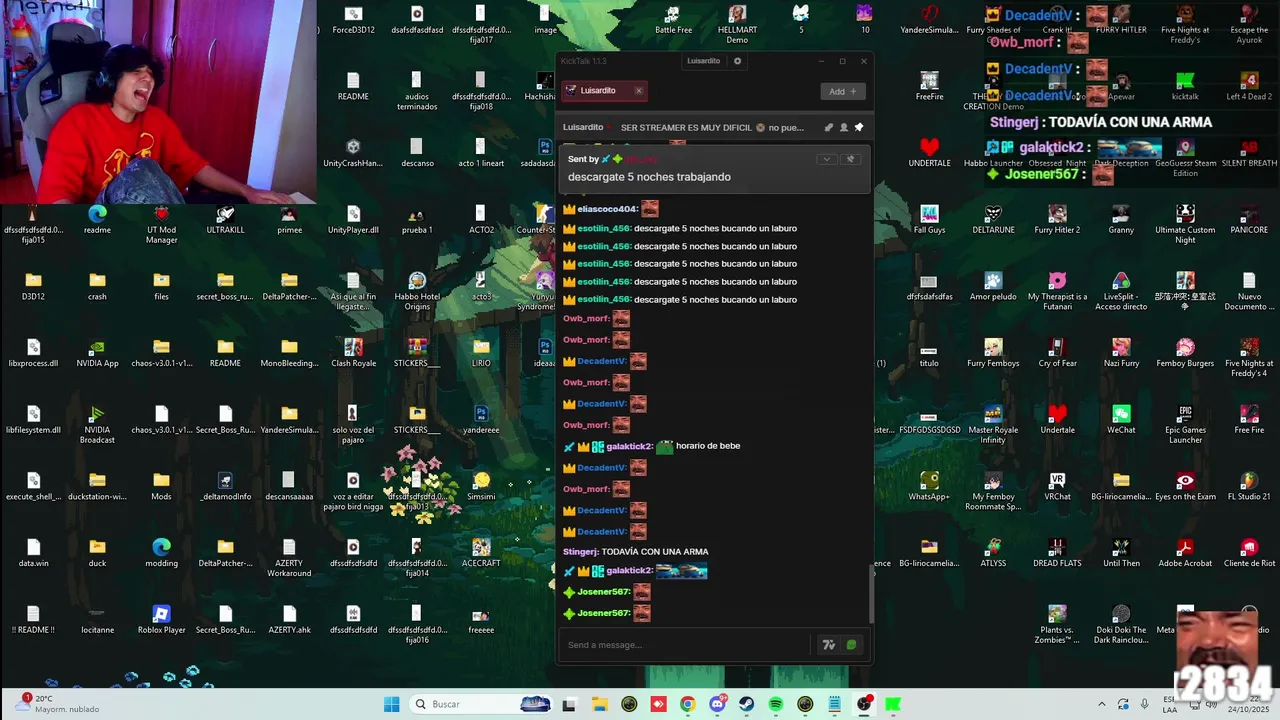
Task: Select LiveSplit shortcut desktop icon
Action: point(1121,291)
